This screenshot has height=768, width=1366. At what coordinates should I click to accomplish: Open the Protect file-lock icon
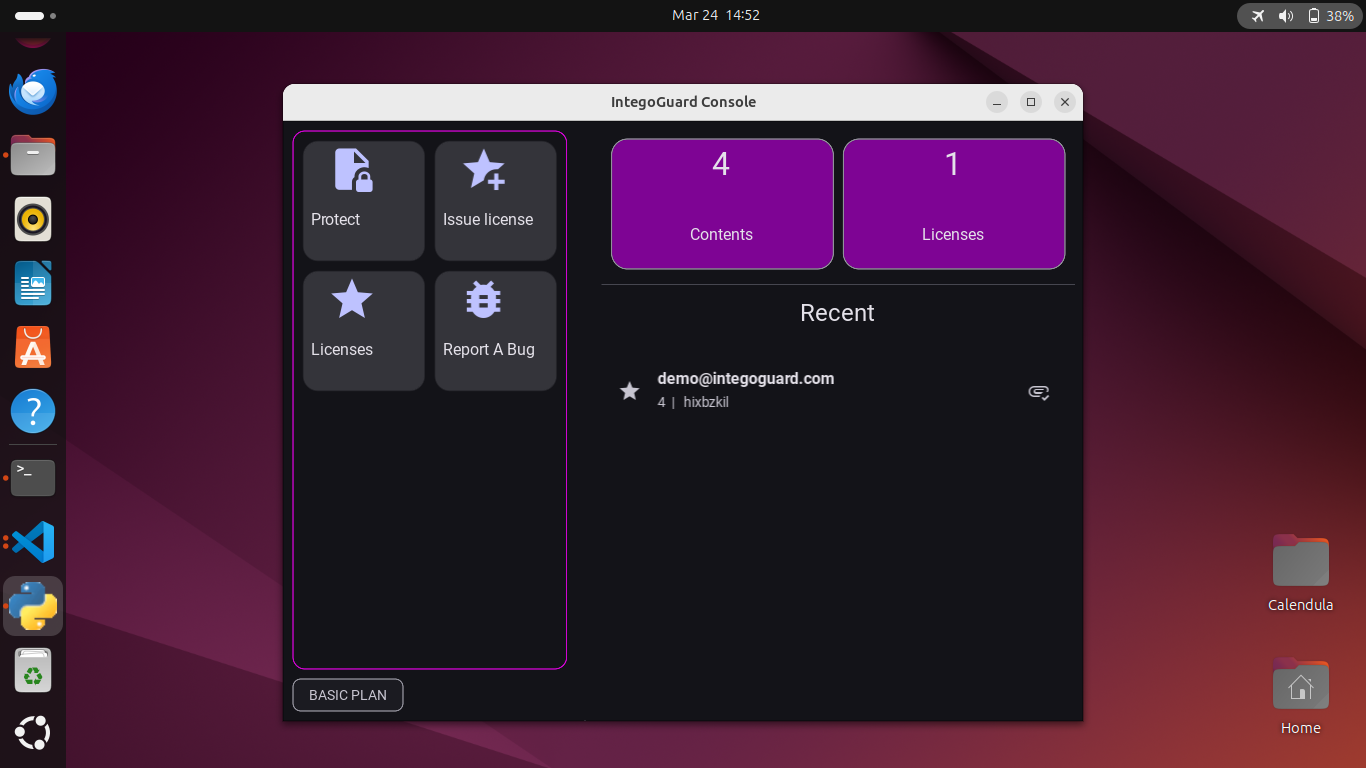[353, 170]
